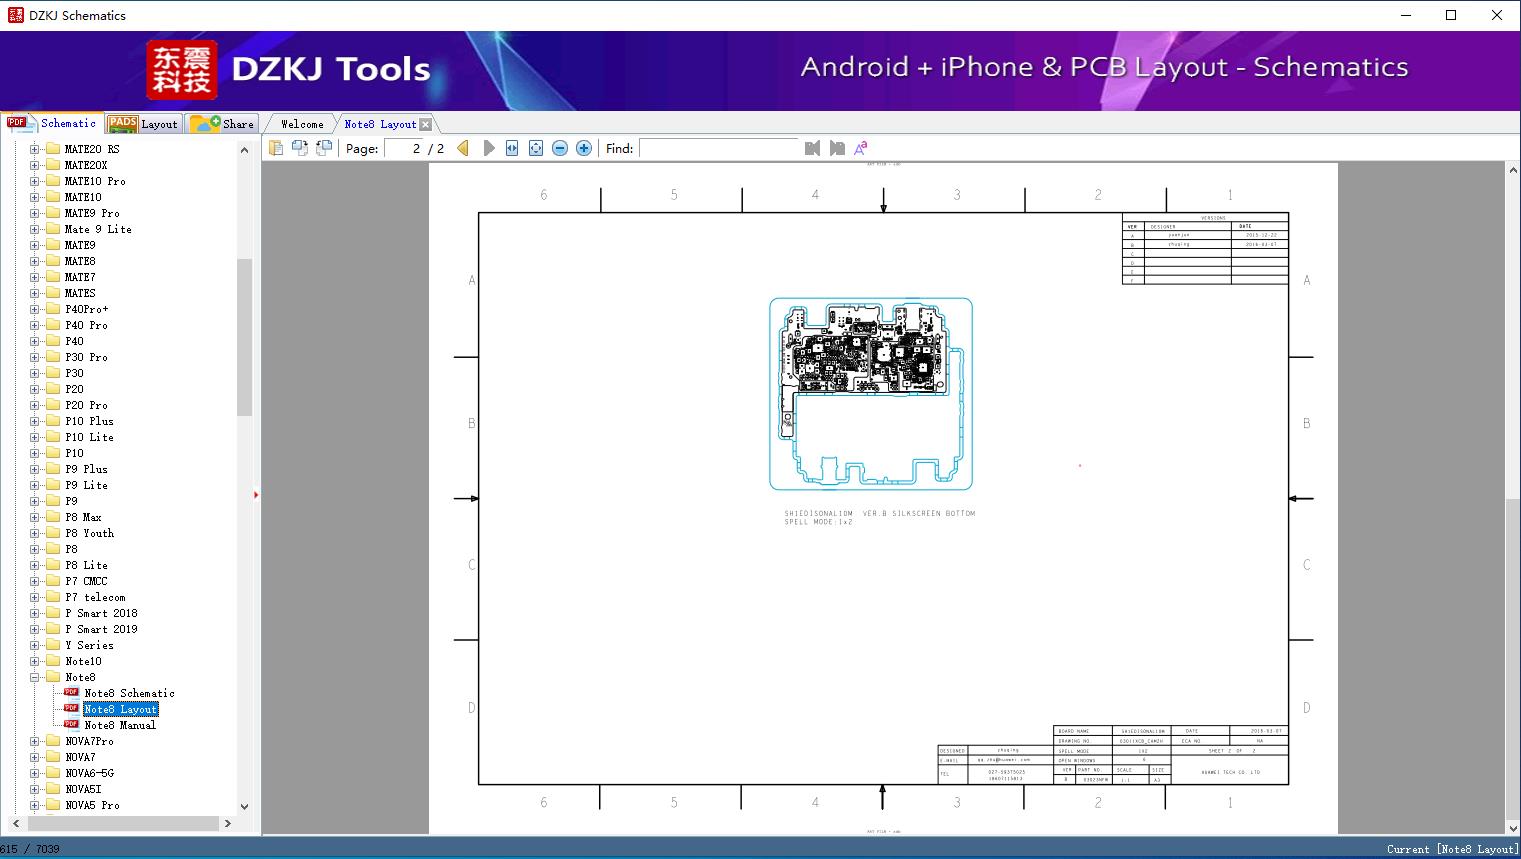Open the Note8 Manual PDF
Screen dimensions: 1521x859
[120, 725]
